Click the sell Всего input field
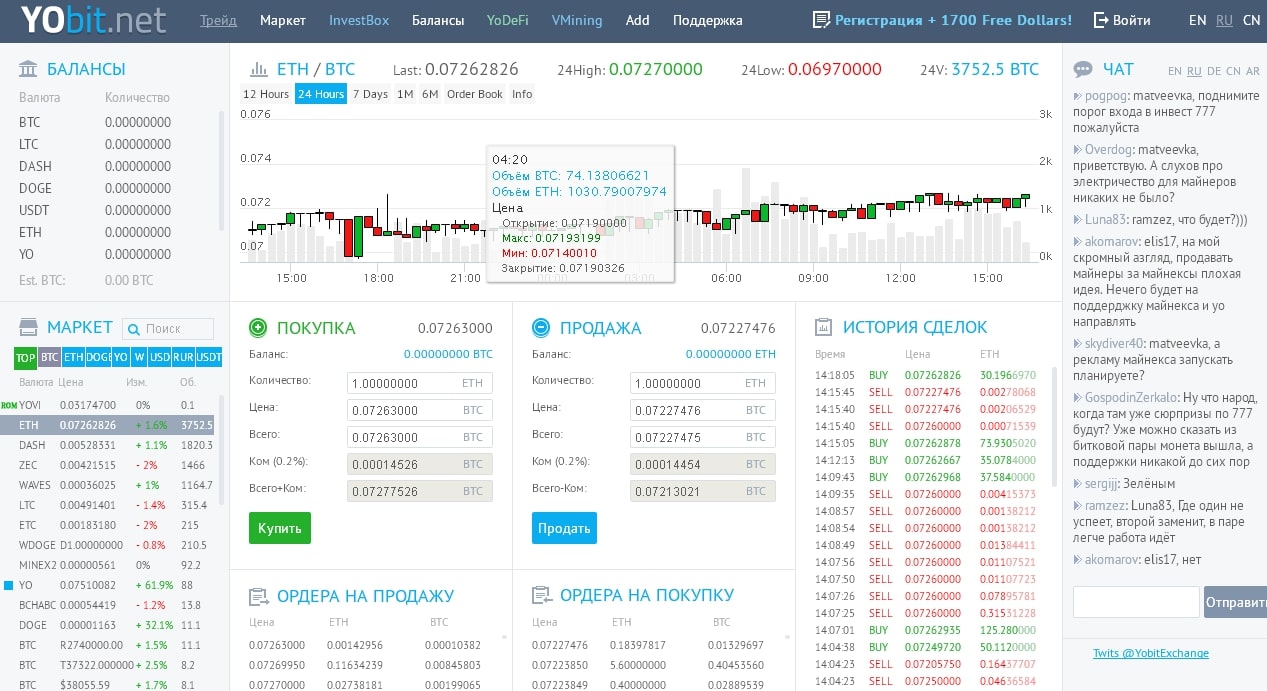Screen dimensions: 1267x691 (x=702, y=437)
